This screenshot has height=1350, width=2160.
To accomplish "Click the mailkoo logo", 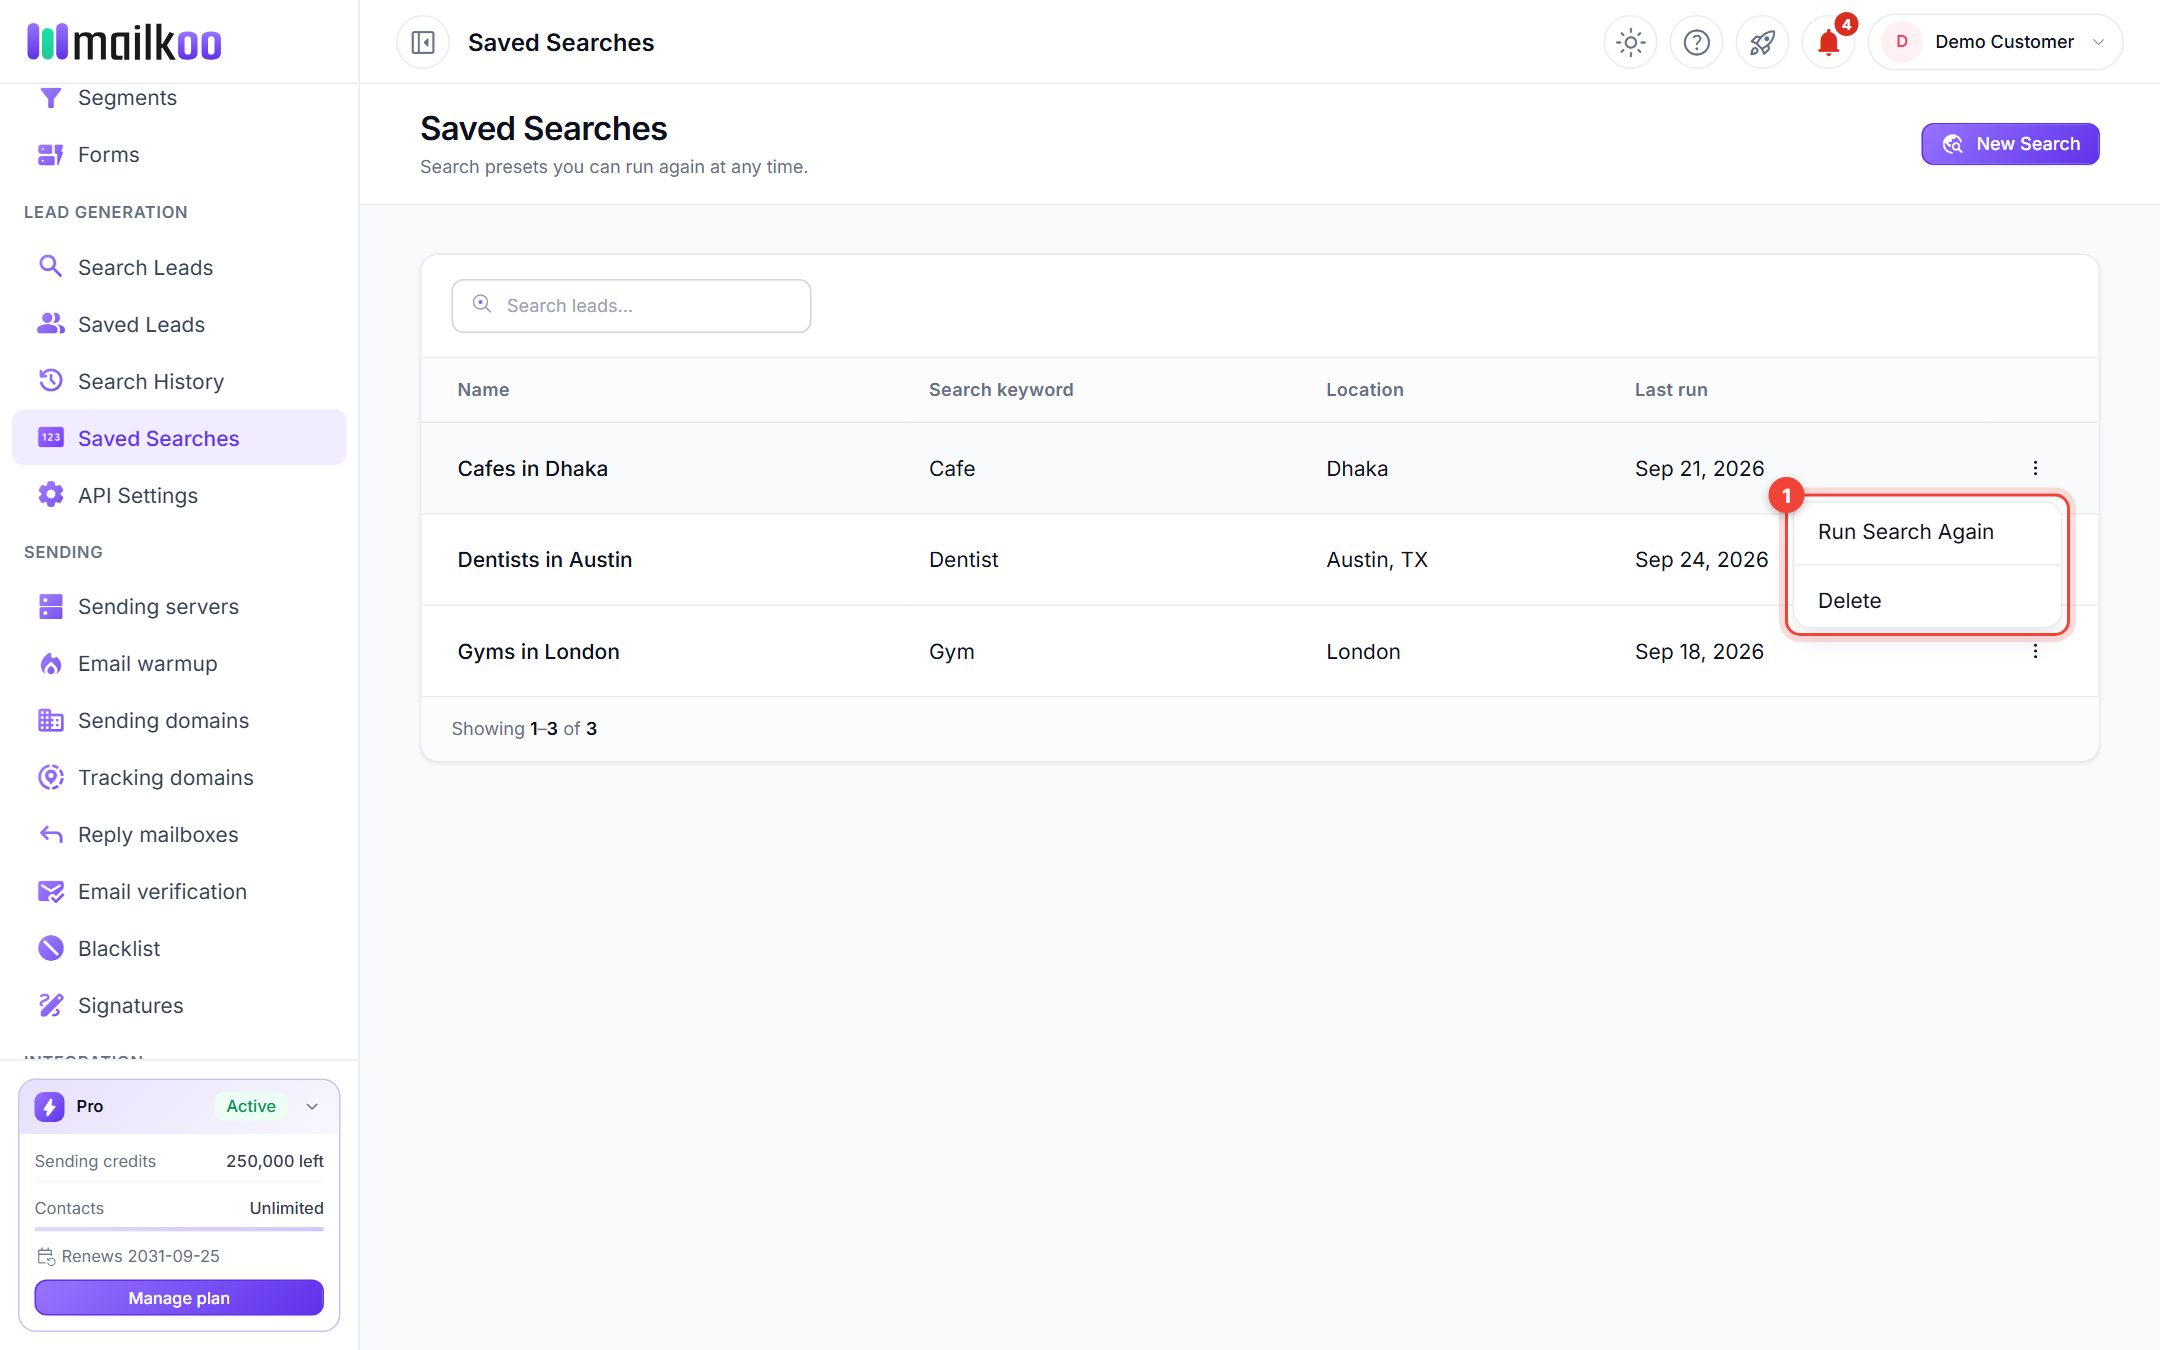I will pyautogui.click(x=124, y=42).
